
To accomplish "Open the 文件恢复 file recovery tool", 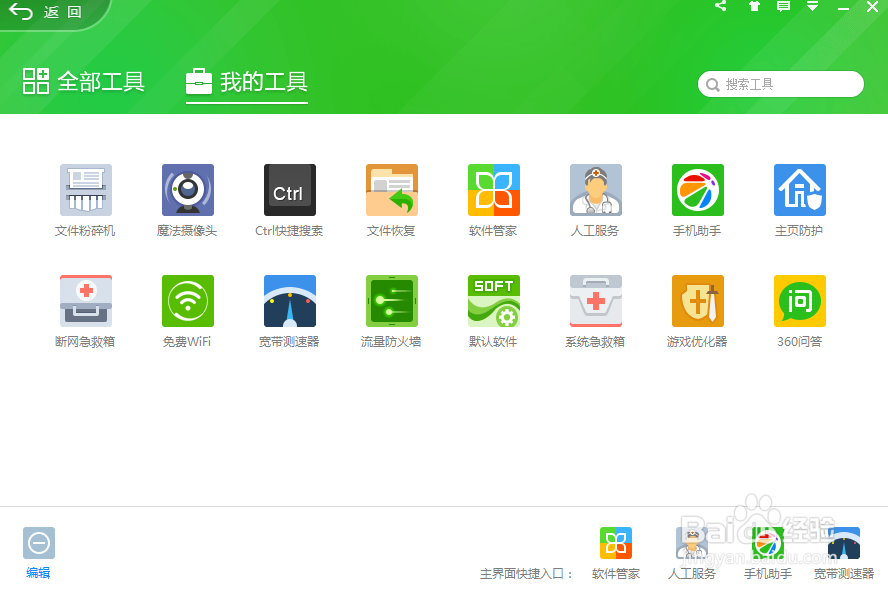I will [x=391, y=190].
